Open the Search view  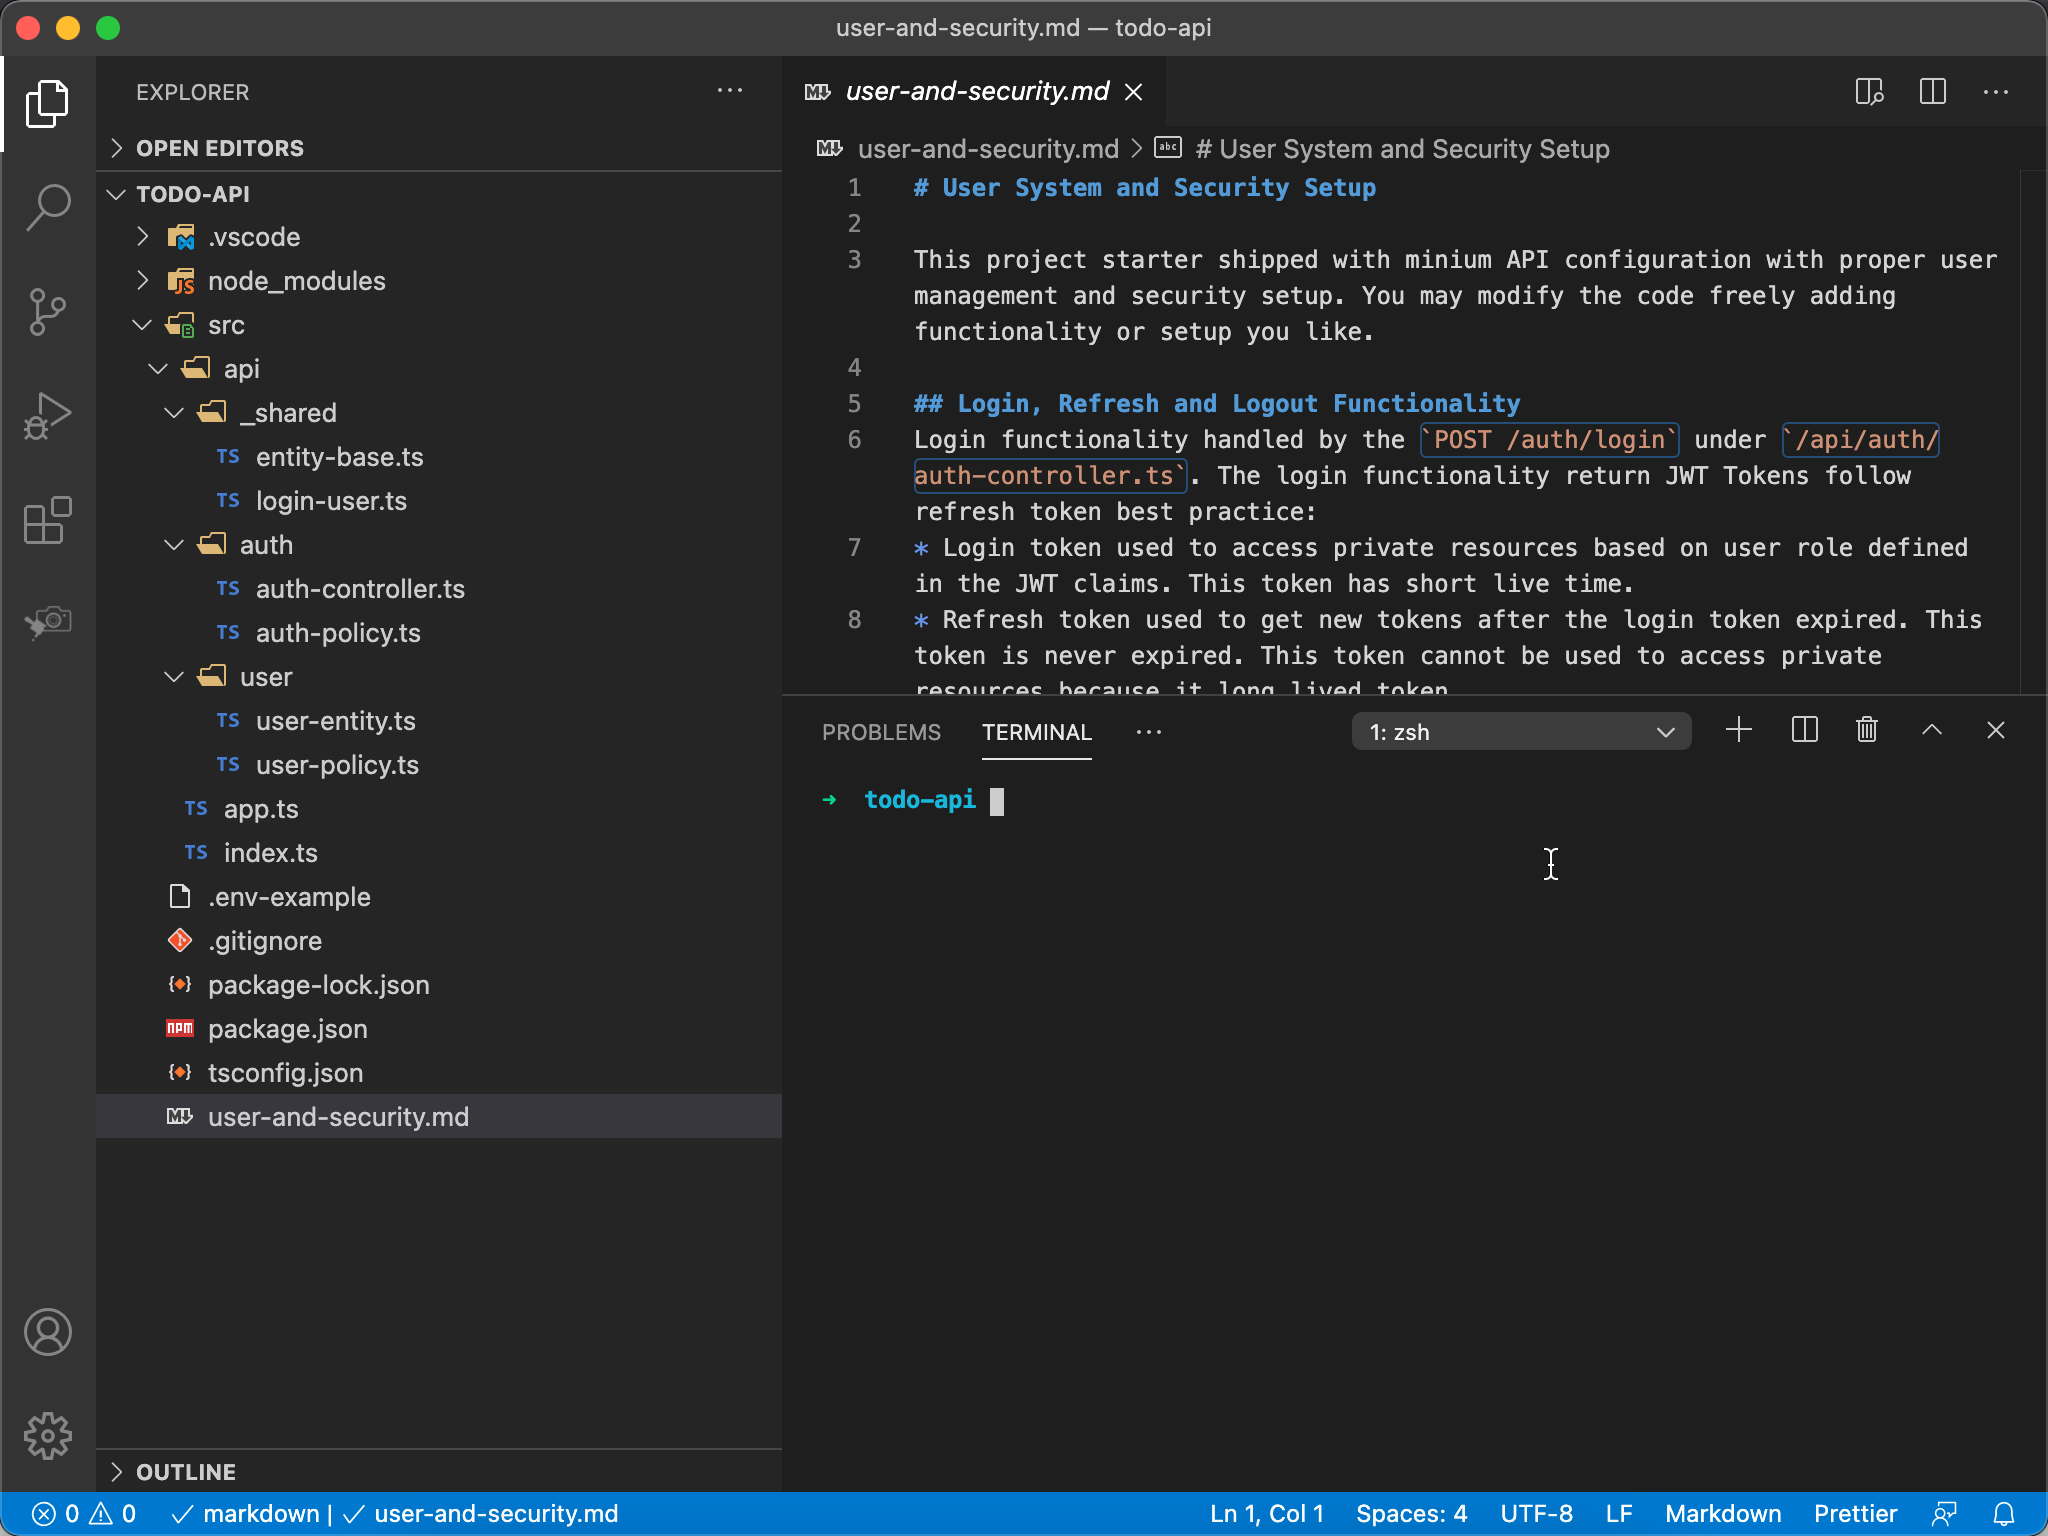click(x=47, y=208)
